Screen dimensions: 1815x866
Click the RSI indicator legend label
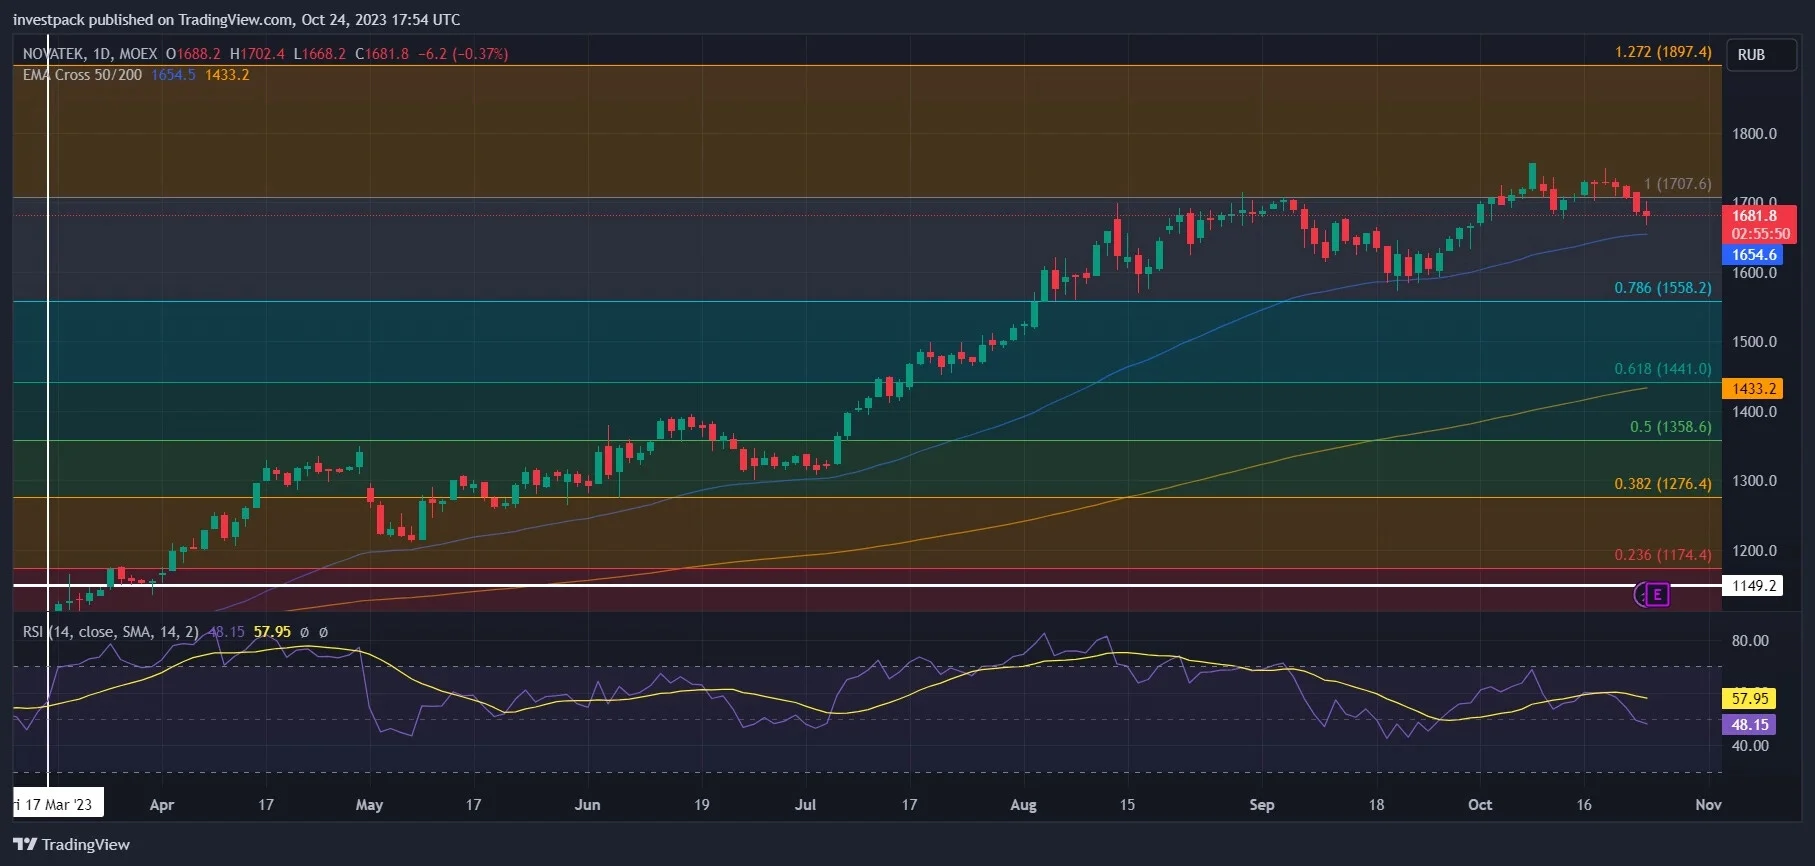(x=110, y=632)
